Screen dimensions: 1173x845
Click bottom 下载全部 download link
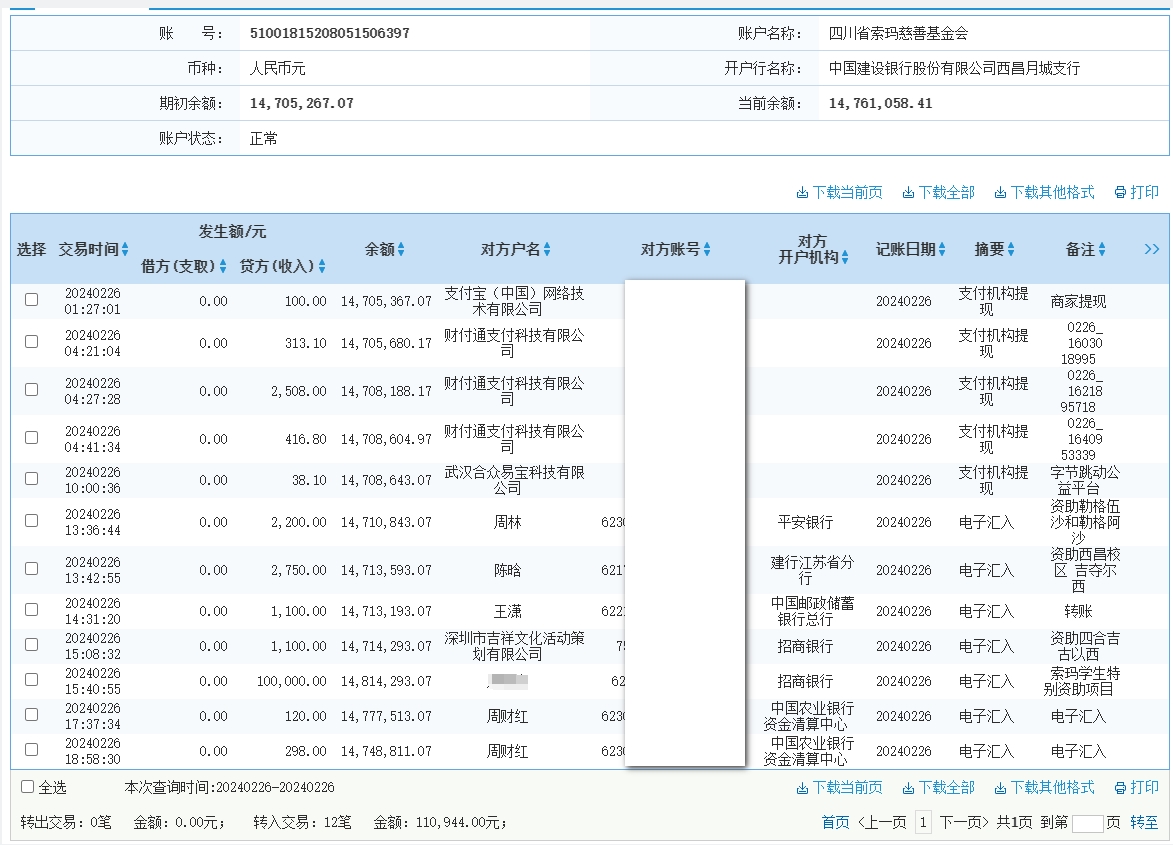click(939, 787)
